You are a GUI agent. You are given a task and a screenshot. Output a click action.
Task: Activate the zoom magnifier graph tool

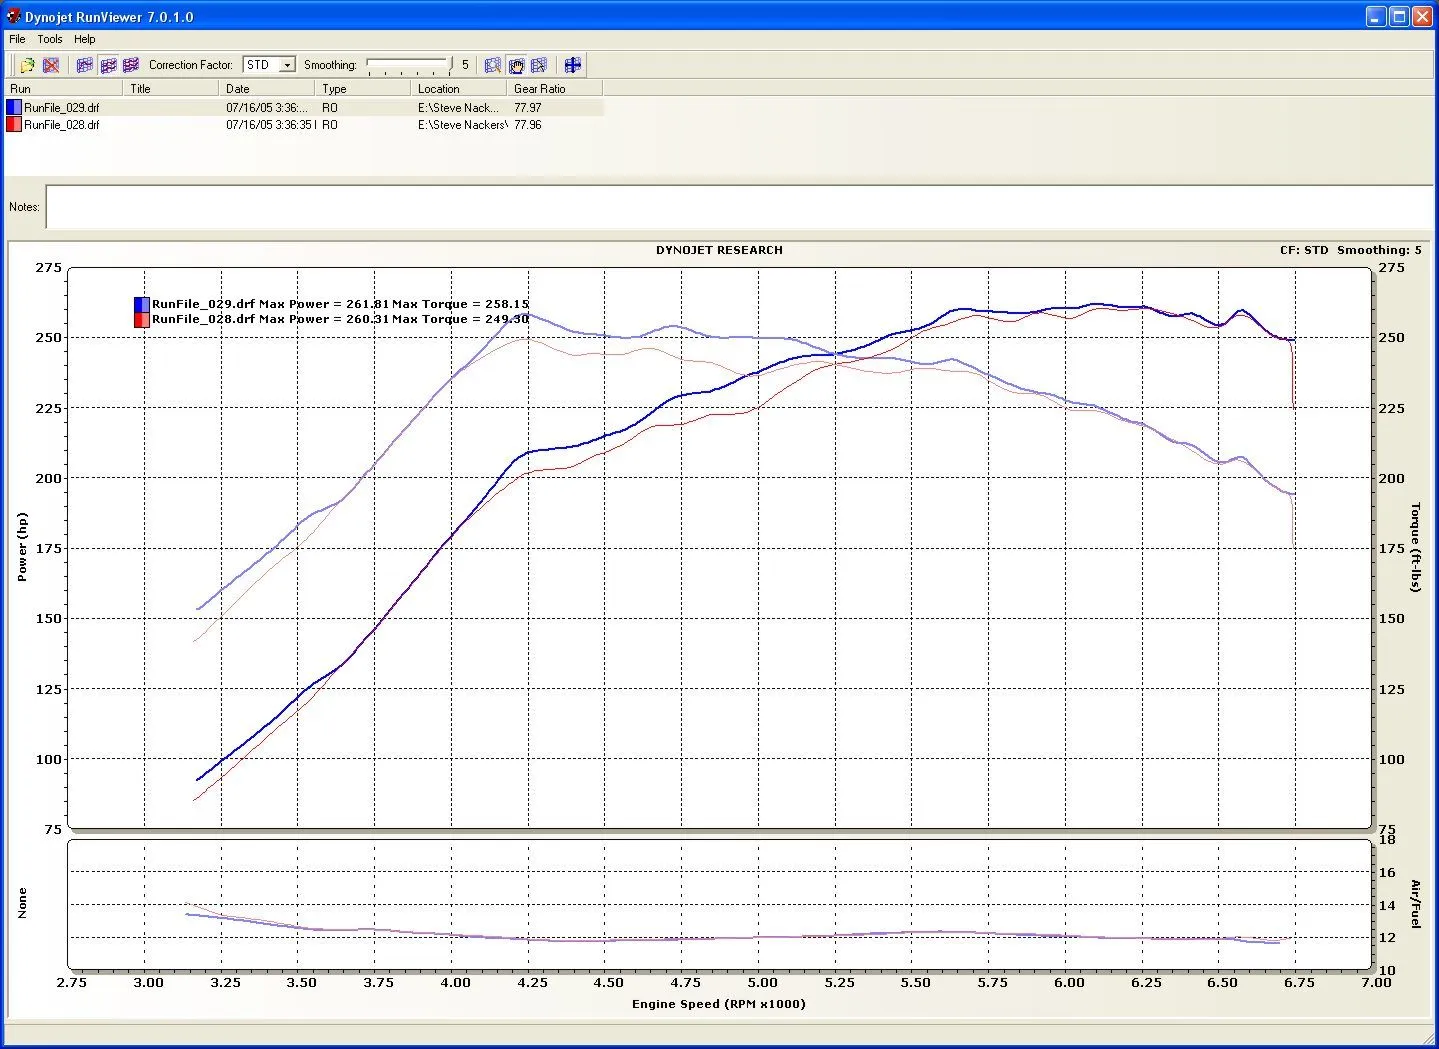[493, 65]
